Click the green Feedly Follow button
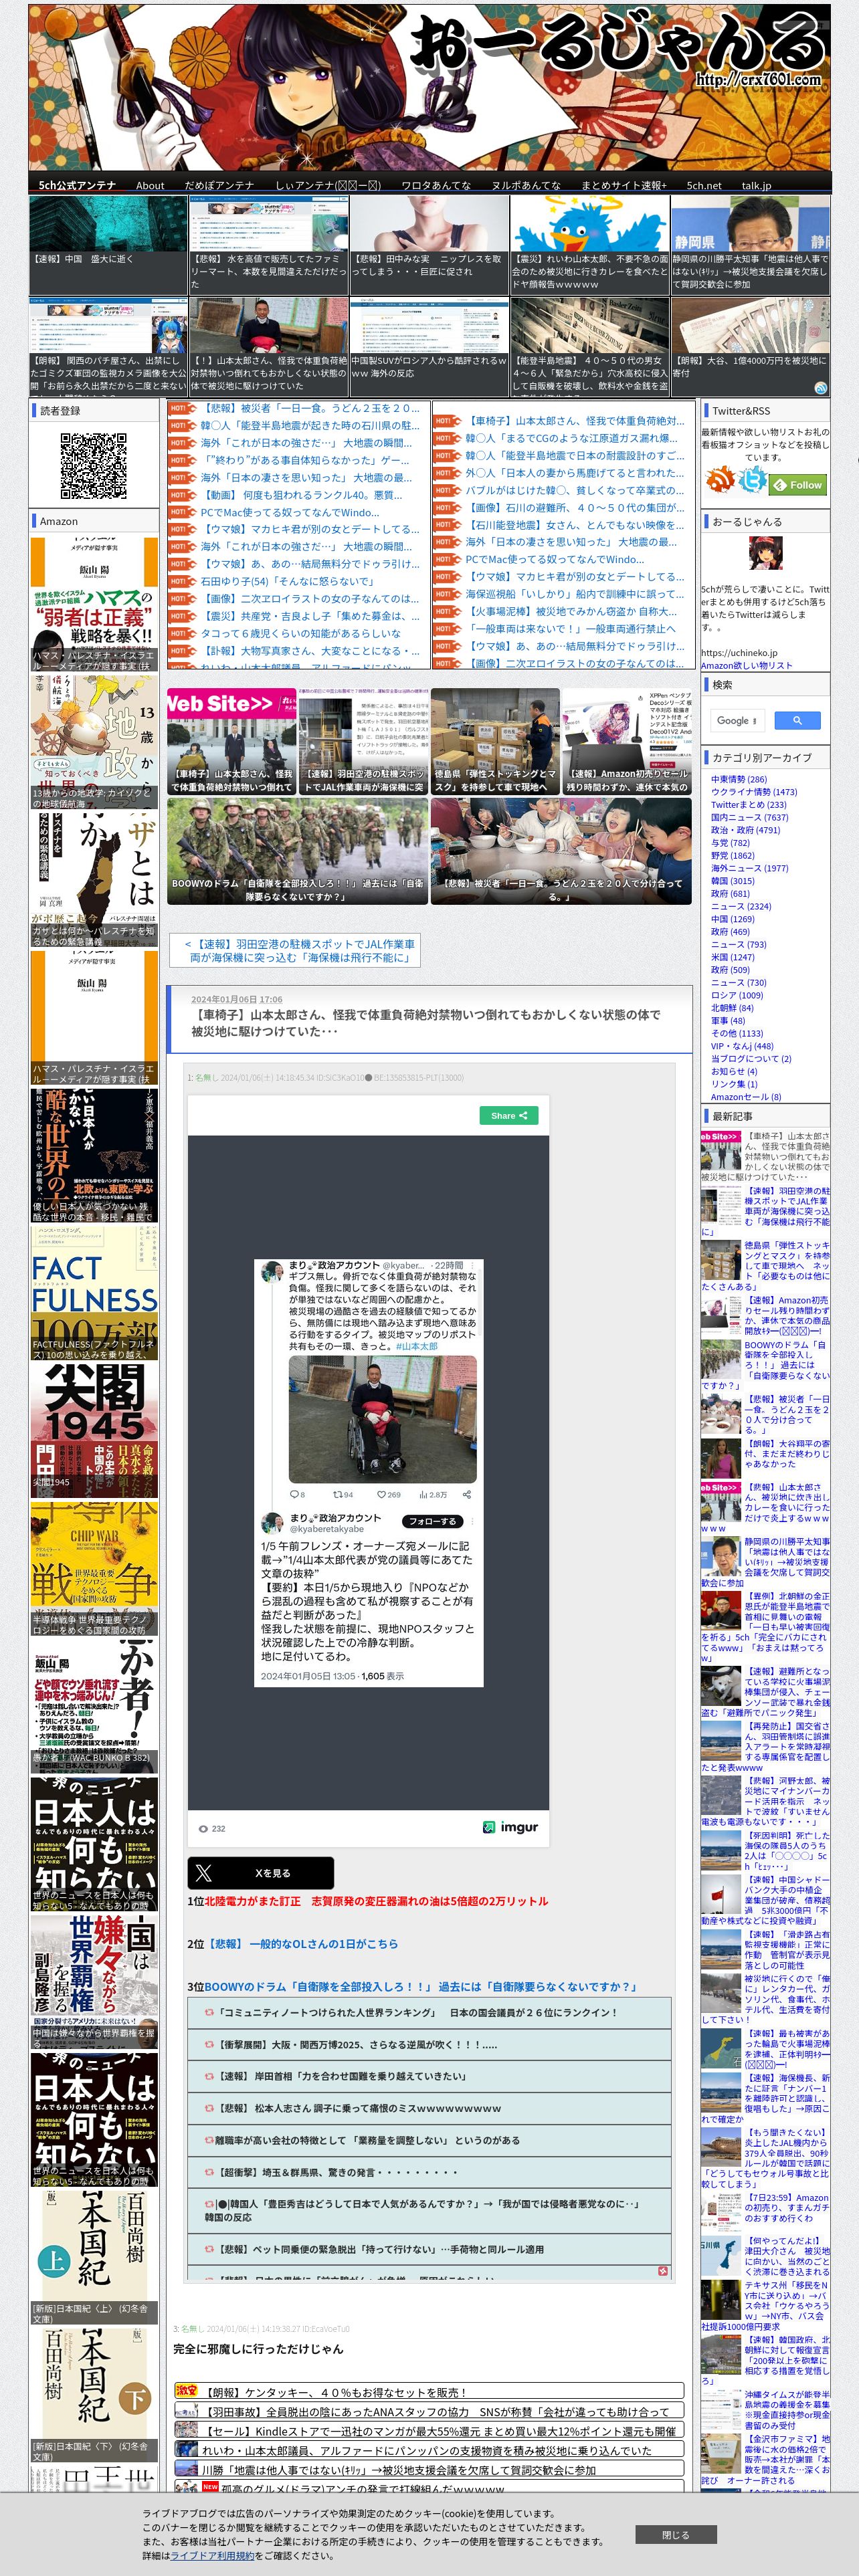The image size is (859, 2576). point(797,484)
